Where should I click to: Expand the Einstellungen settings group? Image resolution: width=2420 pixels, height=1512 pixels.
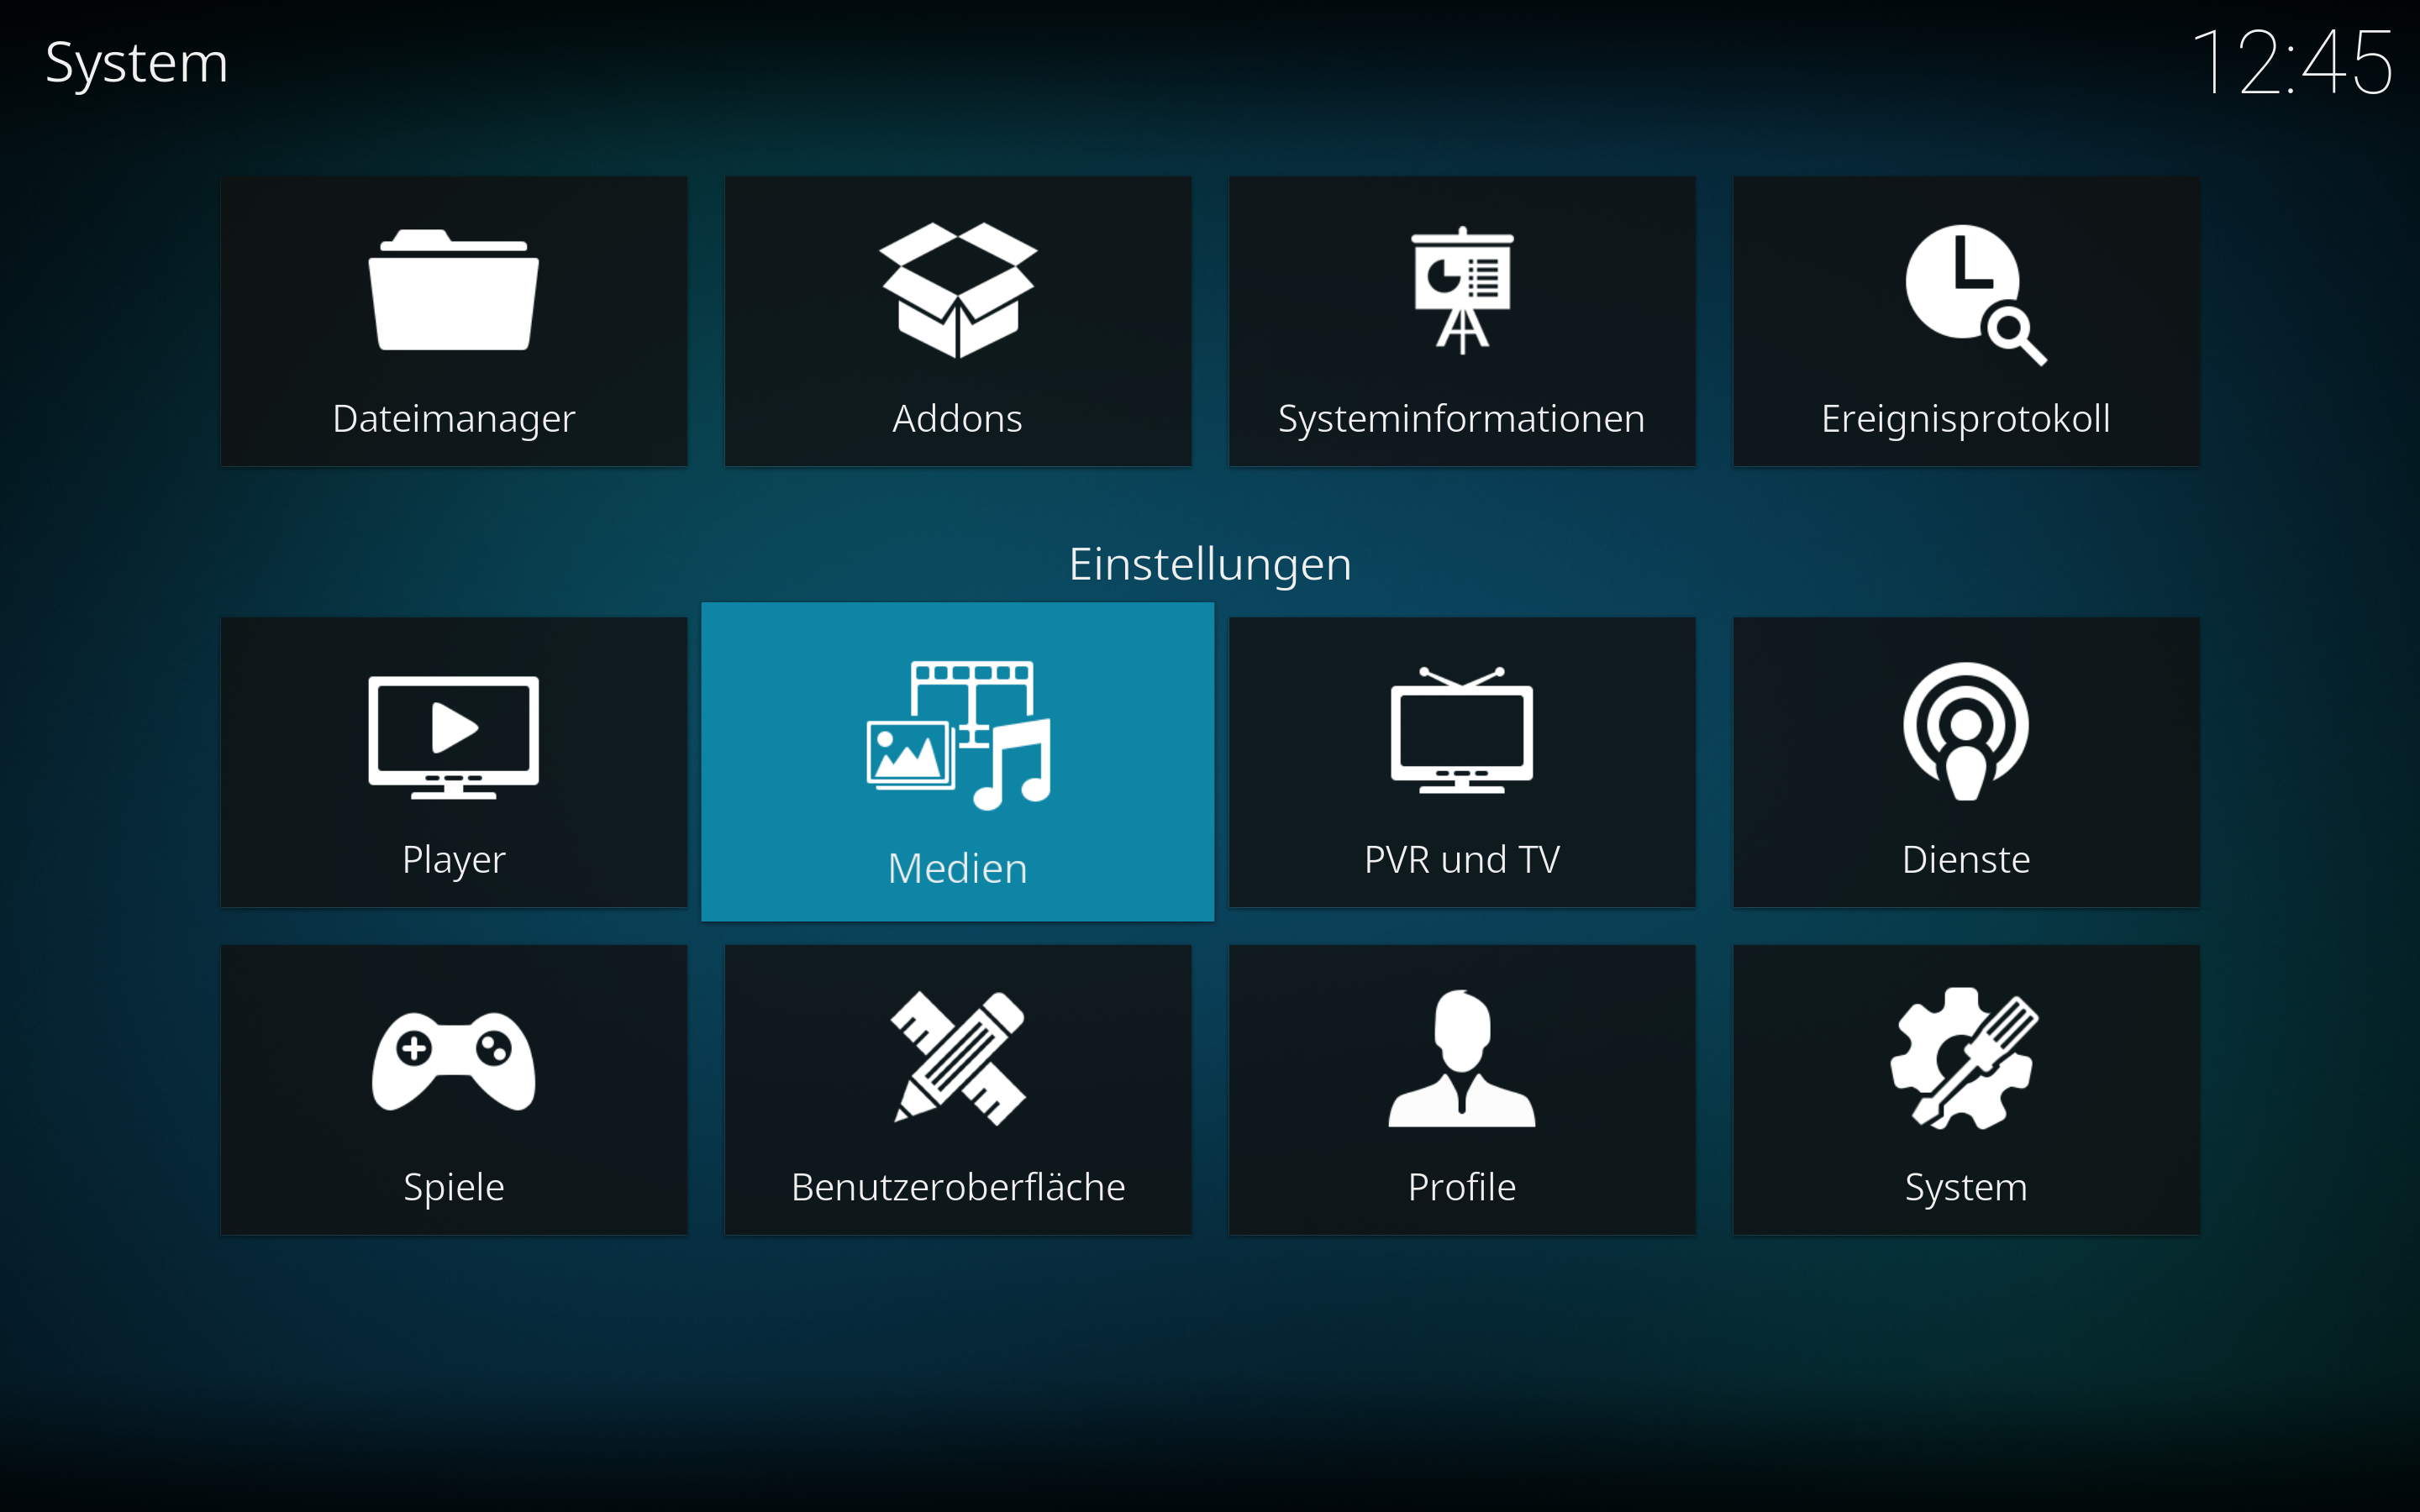click(1209, 559)
